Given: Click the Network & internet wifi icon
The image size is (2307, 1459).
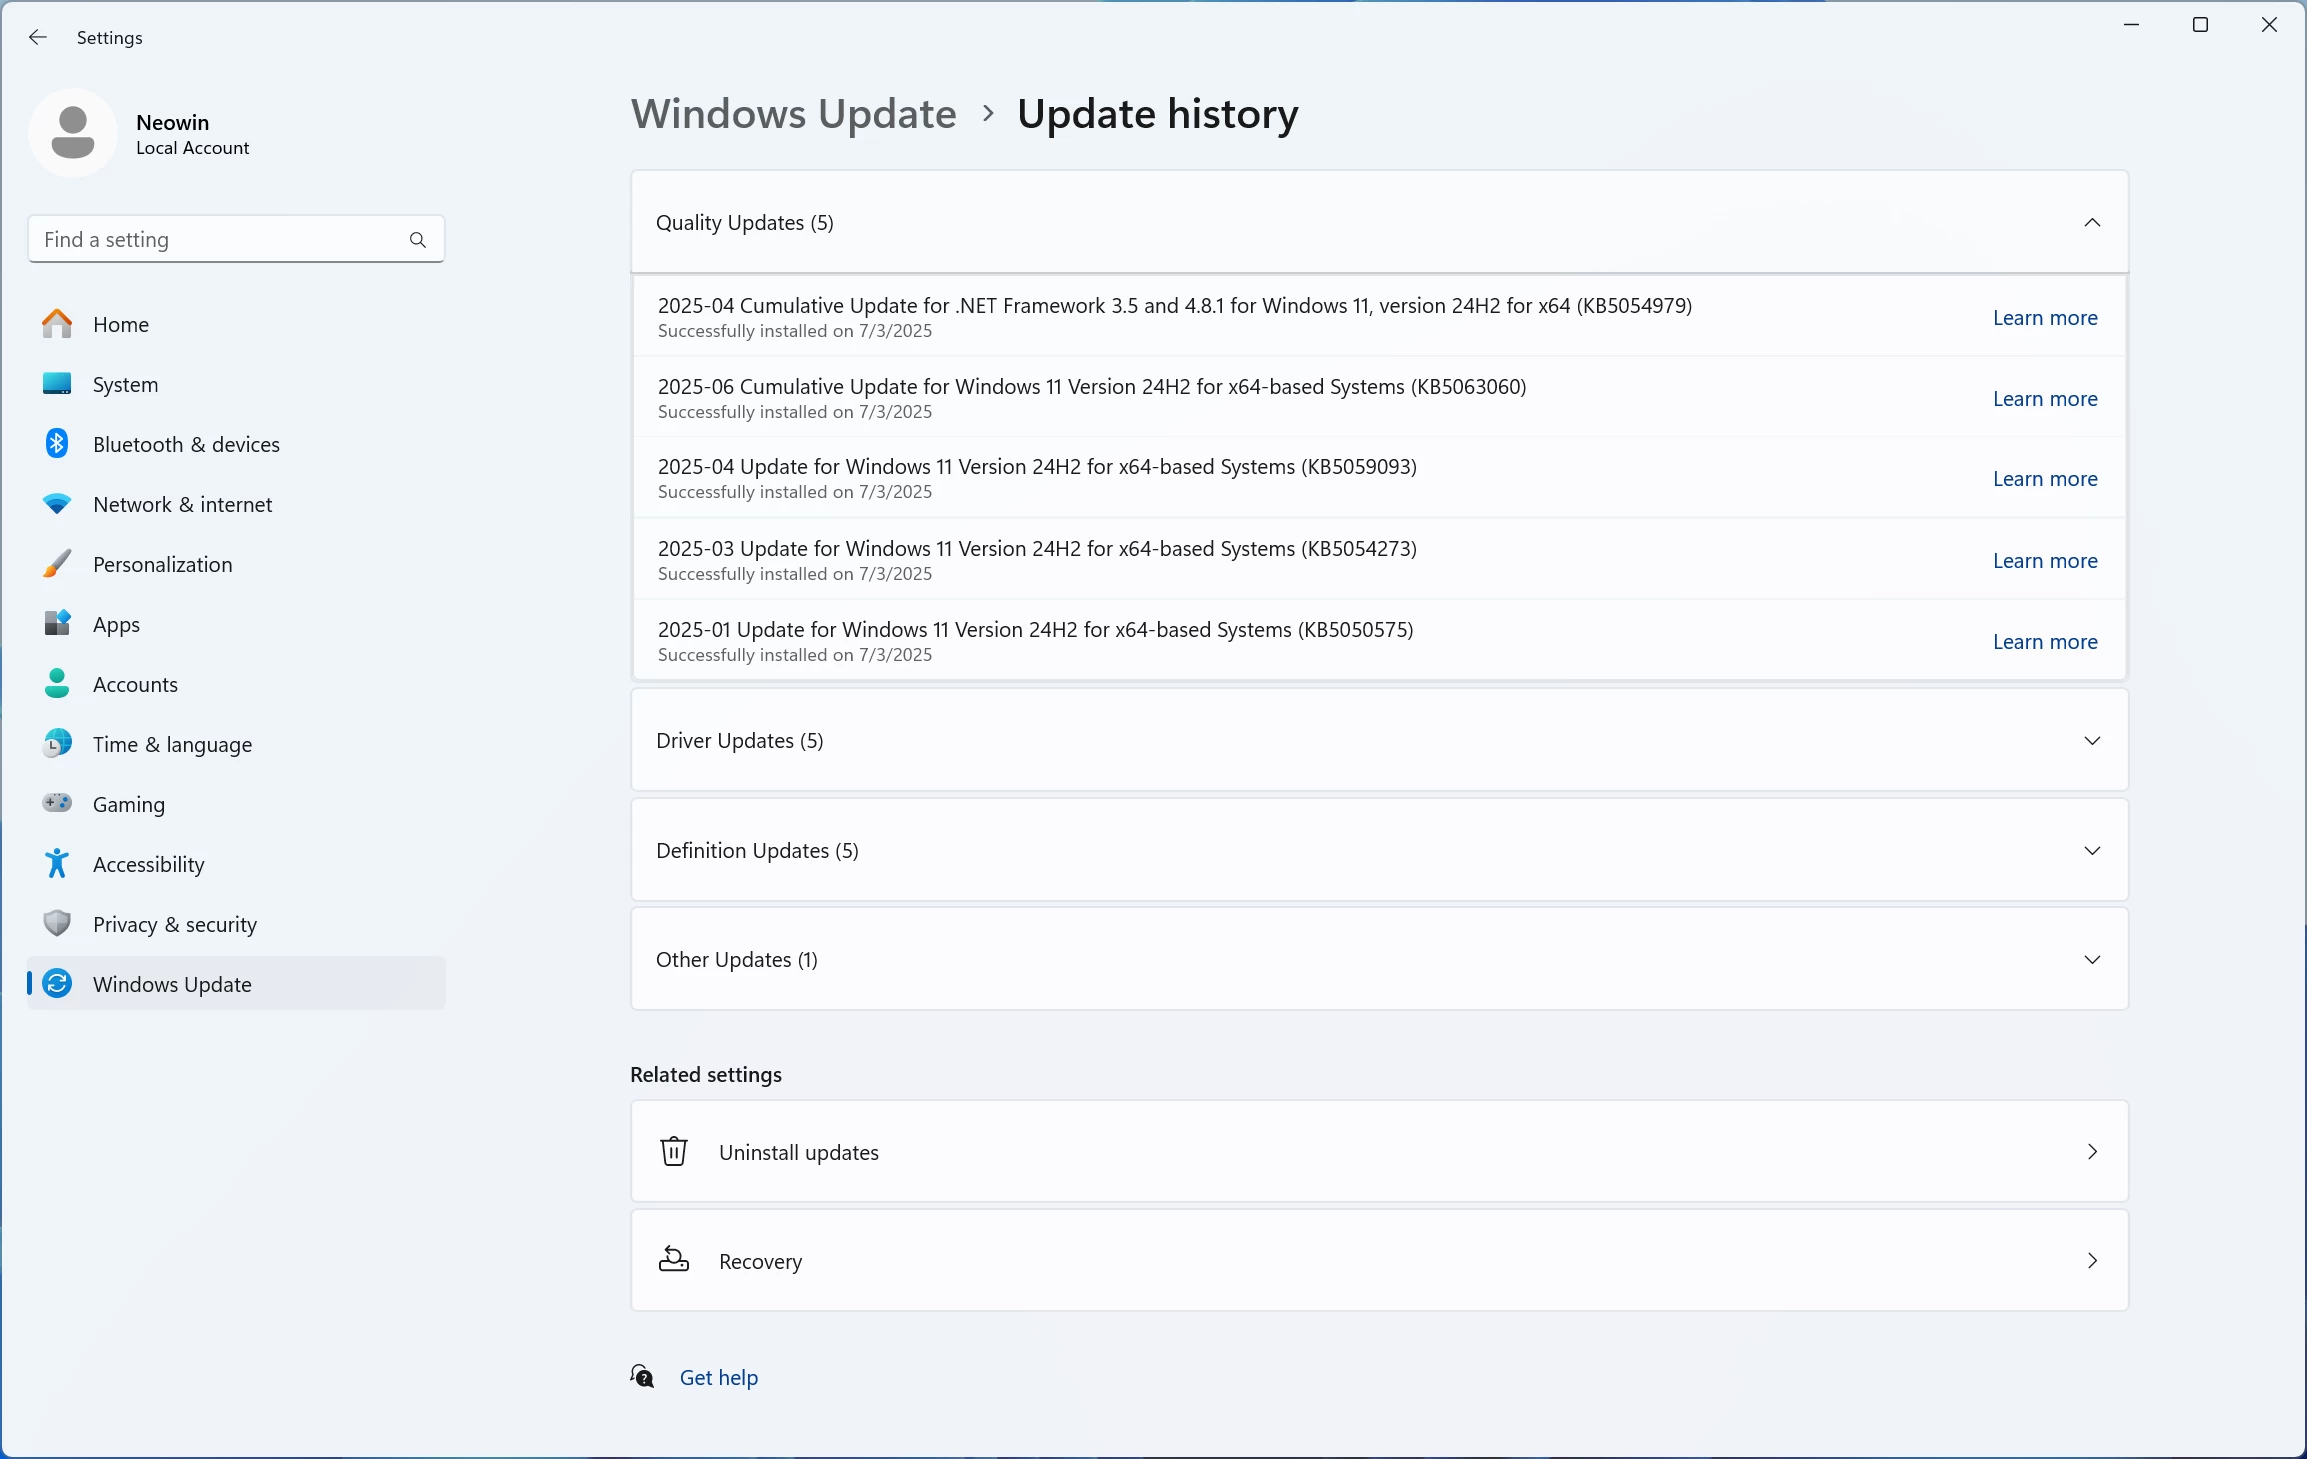Looking at the screenshot, I should pyautogui.click(x=57, y=504).
